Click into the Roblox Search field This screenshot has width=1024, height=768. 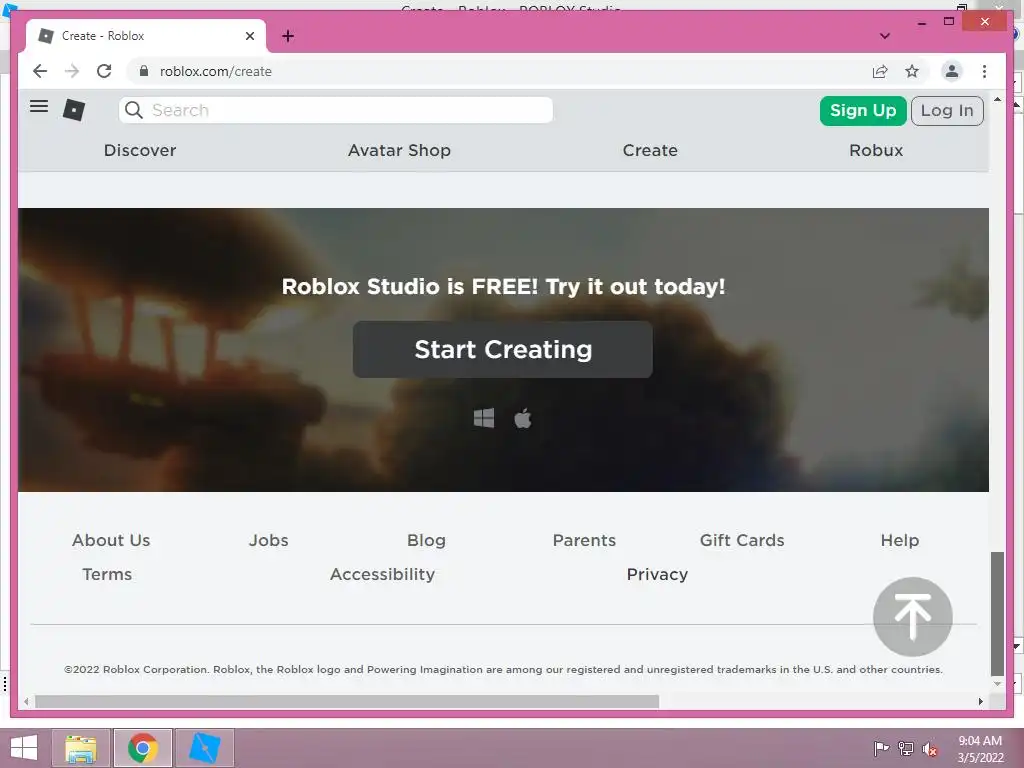(x=336, y=110)
